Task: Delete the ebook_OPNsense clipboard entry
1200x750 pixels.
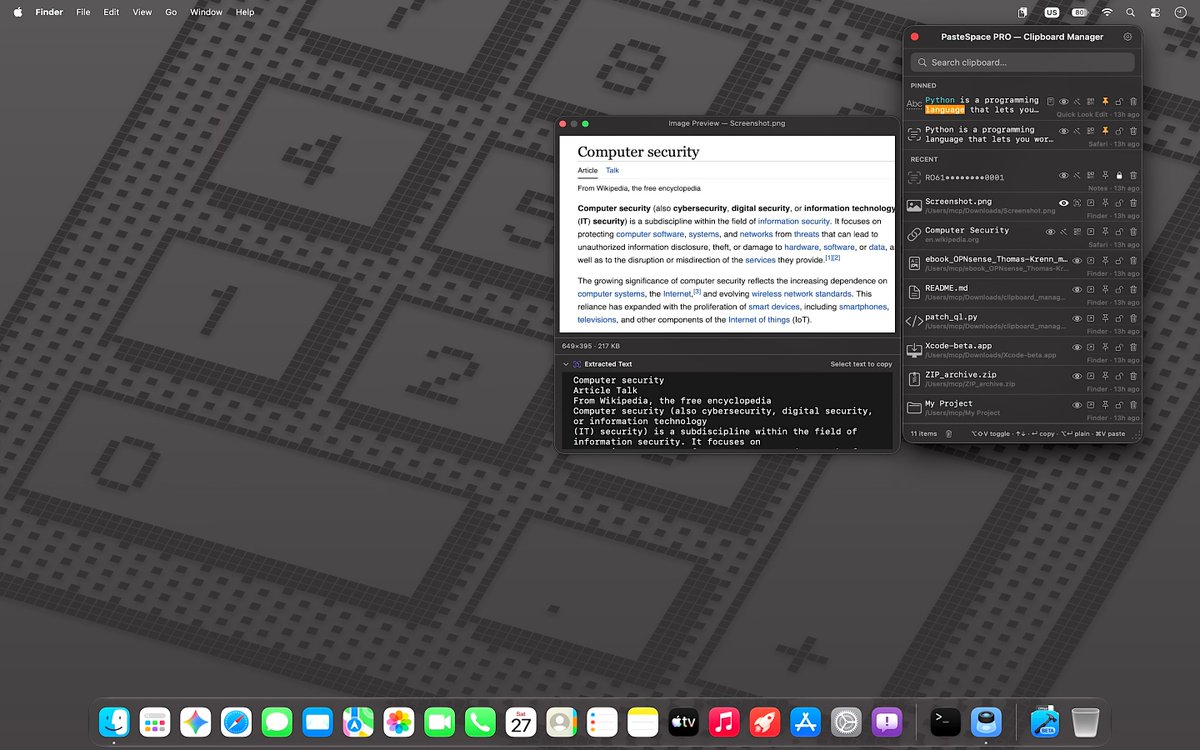Action: click(x=1133, y=260)
